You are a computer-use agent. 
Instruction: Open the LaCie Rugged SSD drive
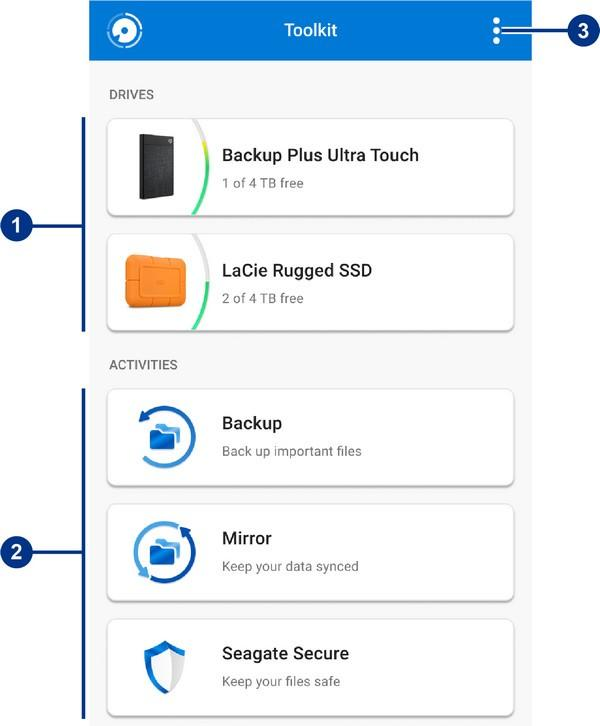pyautogui.click(x=297, y=270)
